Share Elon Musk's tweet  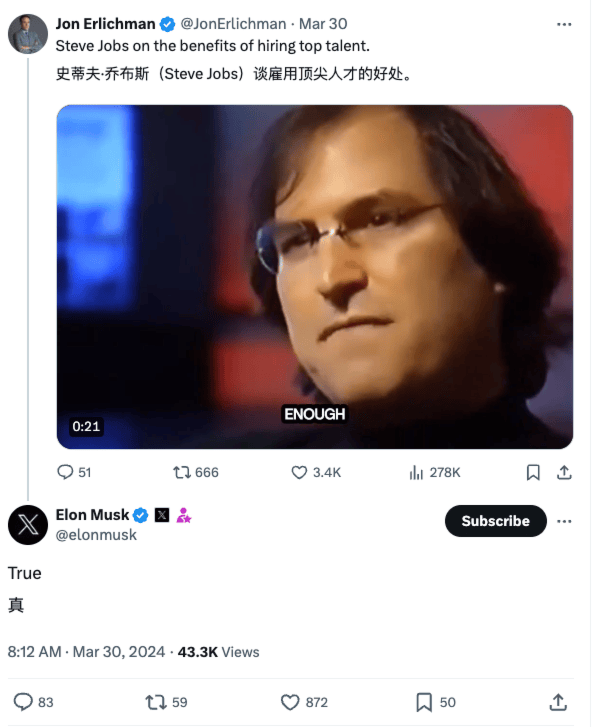[559, 702]
